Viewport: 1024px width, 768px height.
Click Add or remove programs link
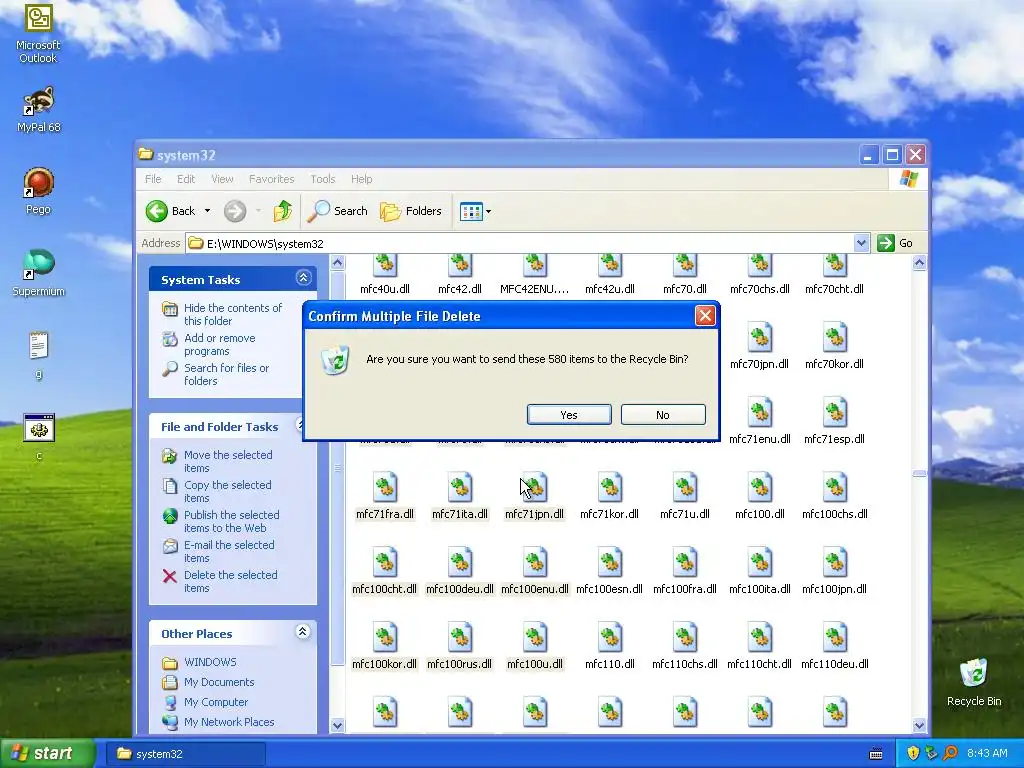[219, 344]
